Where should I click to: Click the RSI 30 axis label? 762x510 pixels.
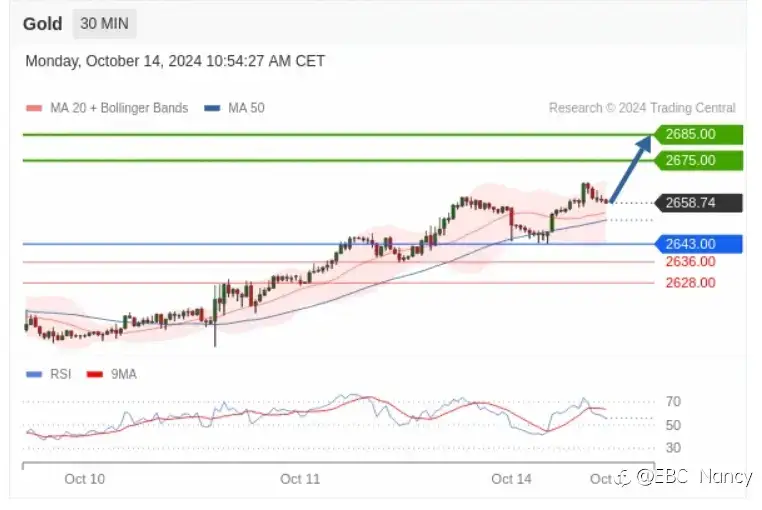[673, 448]
